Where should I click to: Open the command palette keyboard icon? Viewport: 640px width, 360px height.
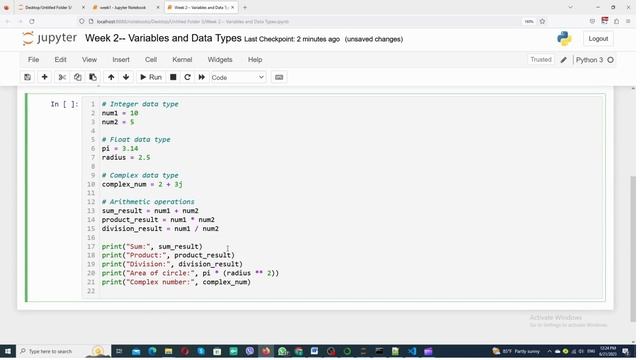coord(279,77)
